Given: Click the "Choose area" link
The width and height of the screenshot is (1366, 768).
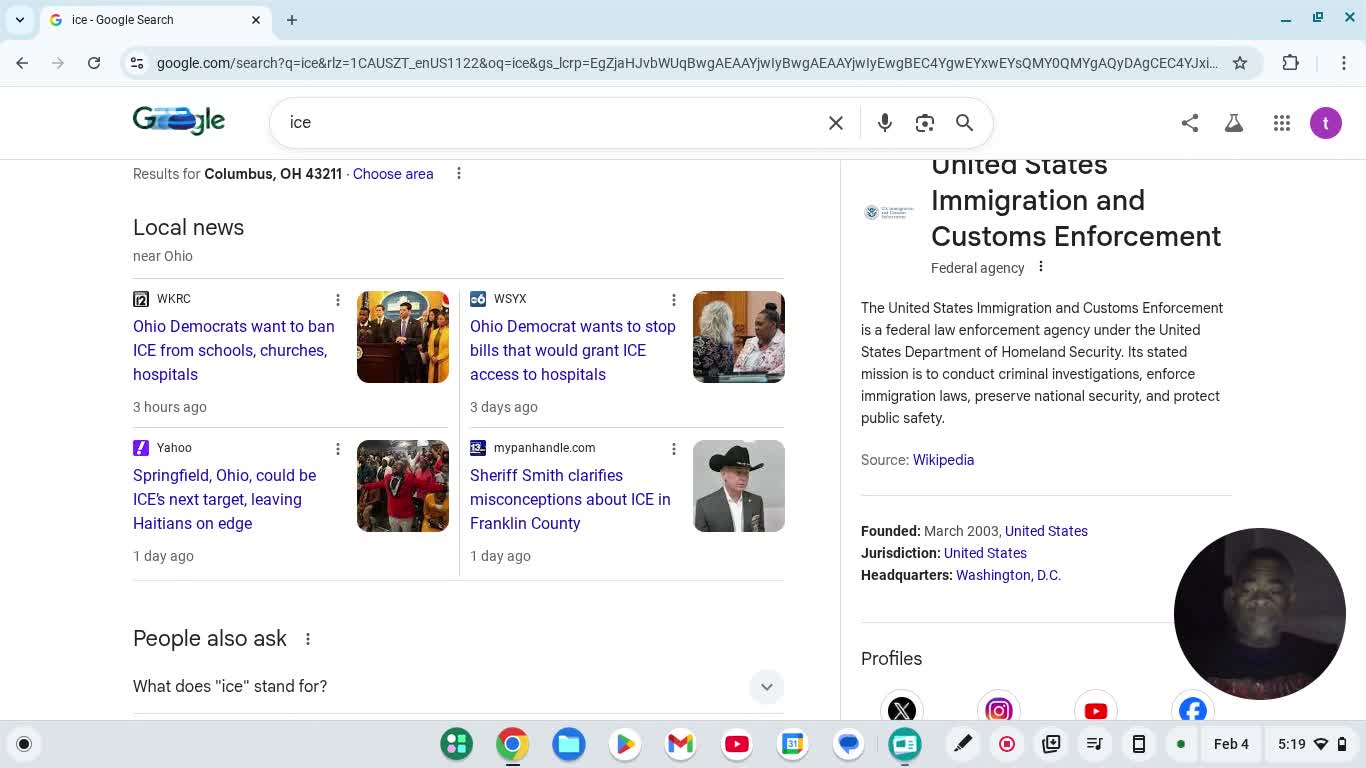Looking at the screenshot, I should click(393, 174).
